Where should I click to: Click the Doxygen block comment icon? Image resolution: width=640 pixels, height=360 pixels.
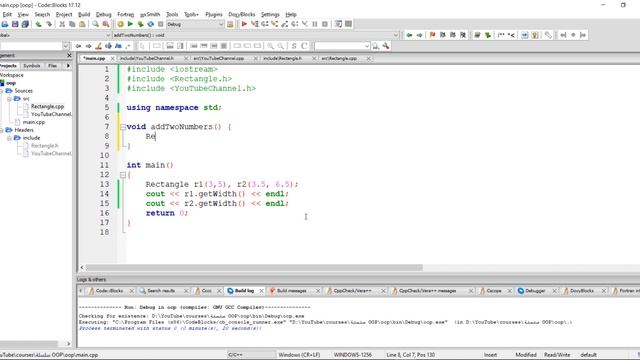tap(501, 36)
